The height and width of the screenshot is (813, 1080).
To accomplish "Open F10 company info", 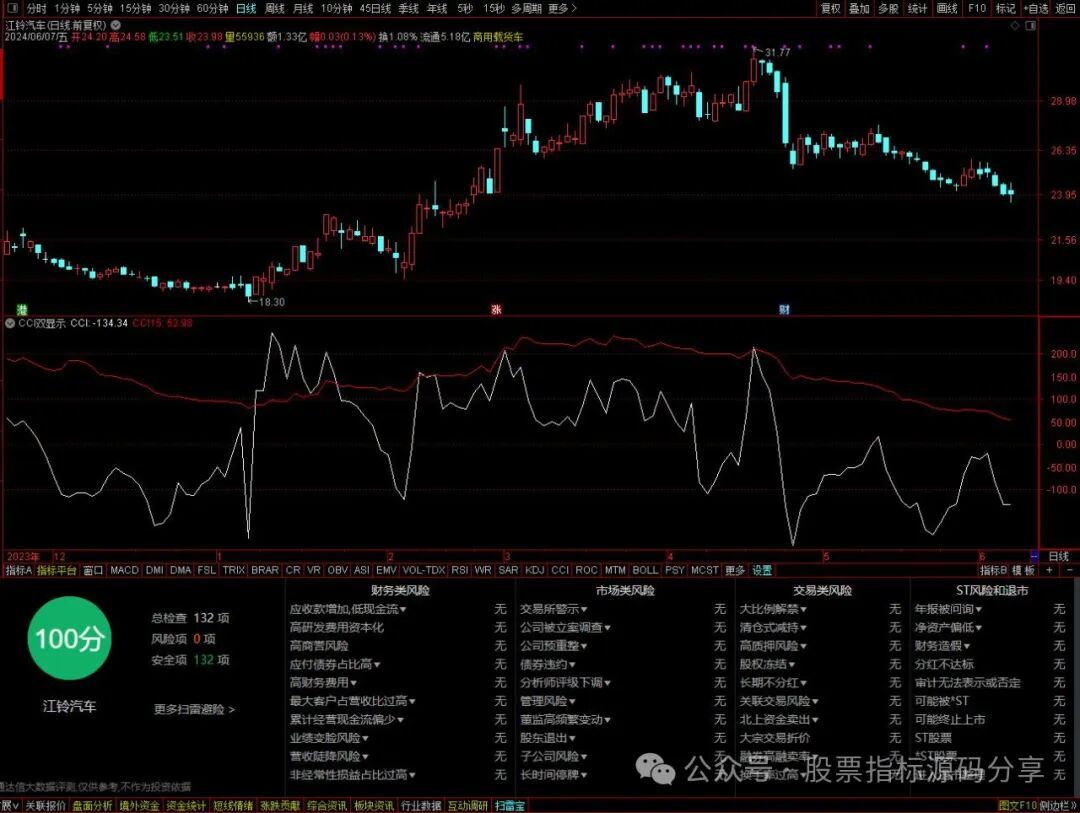I will [x=977, y=8].
